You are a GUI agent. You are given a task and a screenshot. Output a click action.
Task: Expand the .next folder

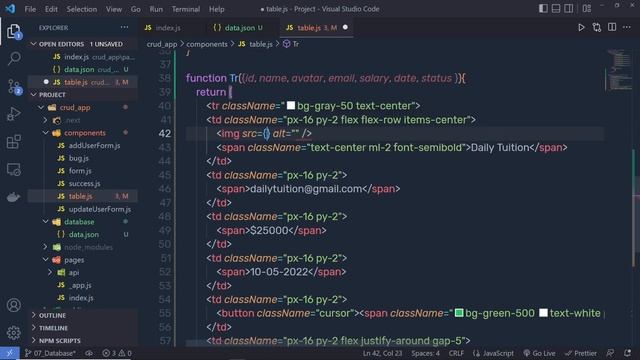[x=45, y=120]
